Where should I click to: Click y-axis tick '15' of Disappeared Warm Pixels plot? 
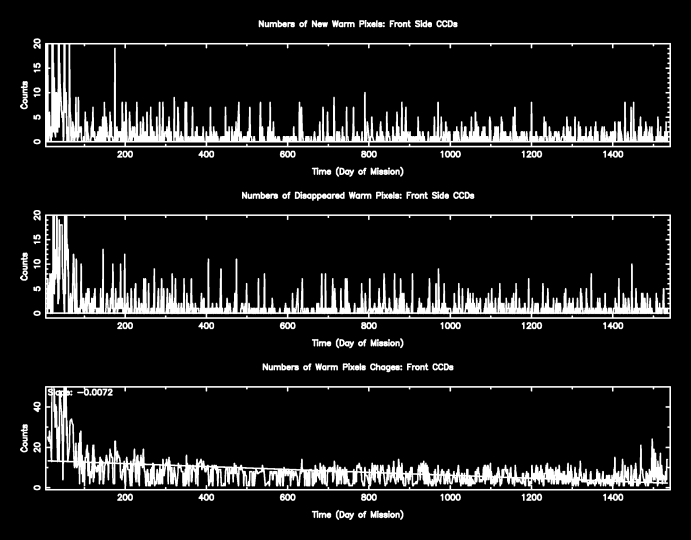pos(37,239)
